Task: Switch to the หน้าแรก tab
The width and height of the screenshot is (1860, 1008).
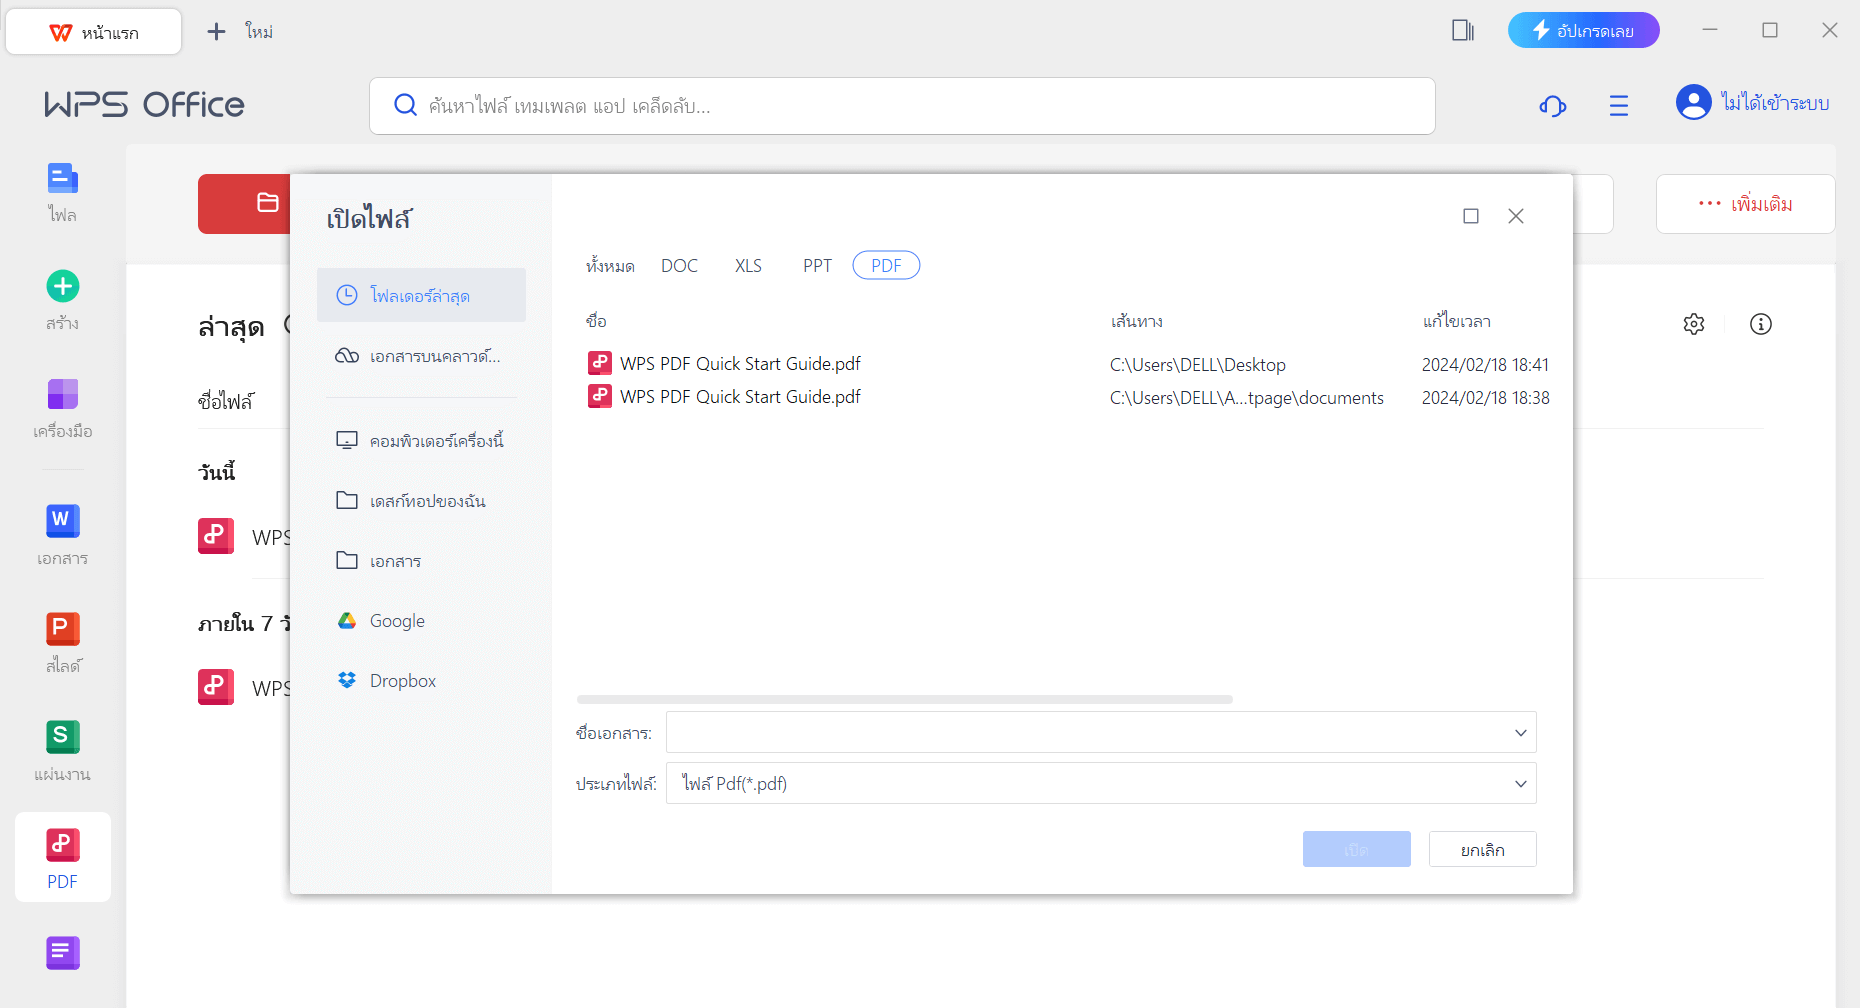Action: click(x=94, y=32)
